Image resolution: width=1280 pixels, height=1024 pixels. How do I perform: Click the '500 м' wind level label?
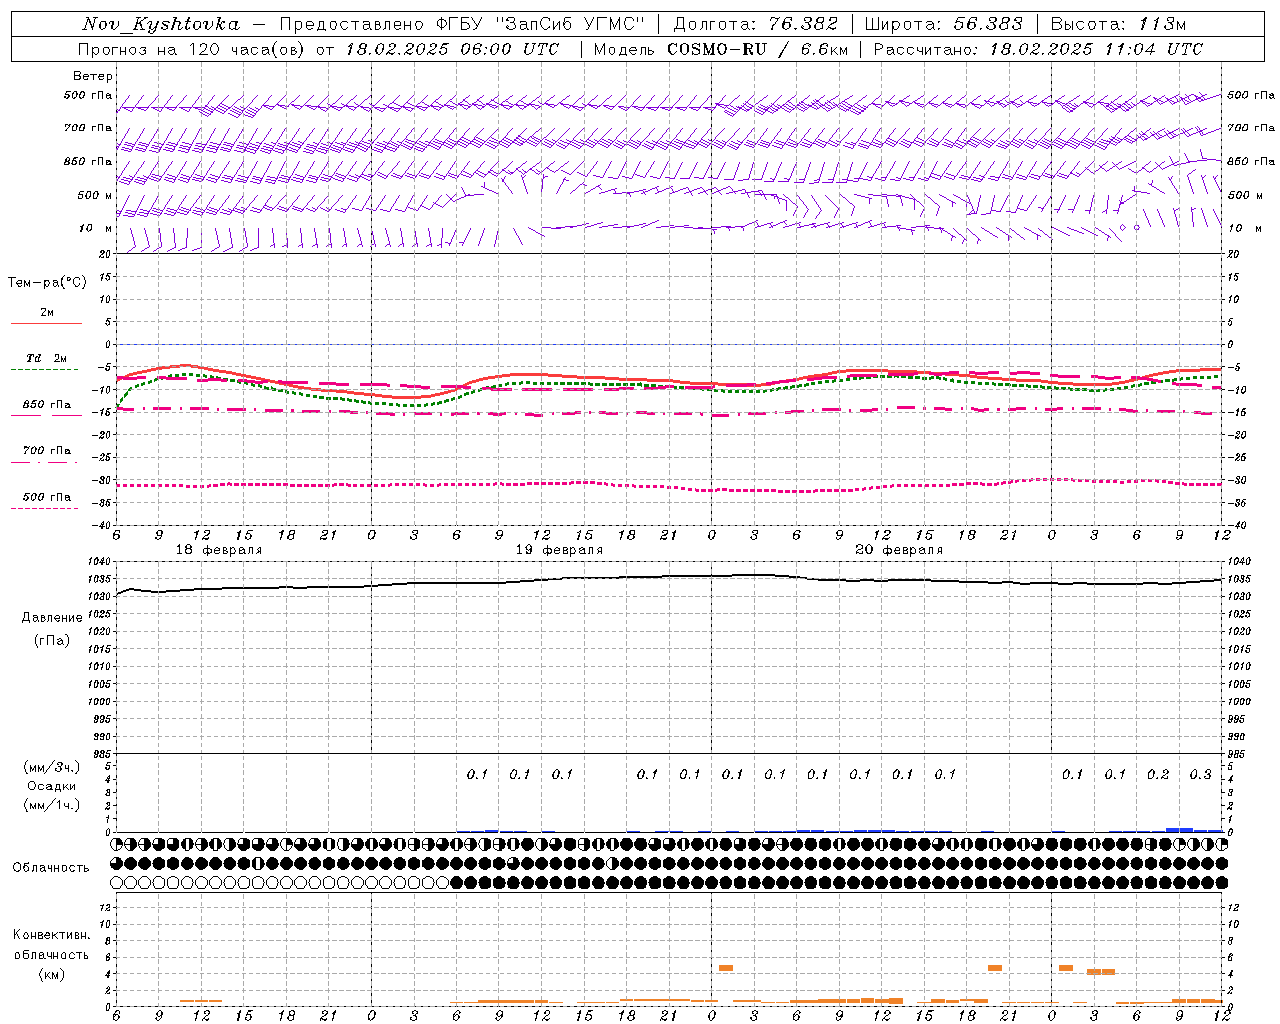point(95,195)
